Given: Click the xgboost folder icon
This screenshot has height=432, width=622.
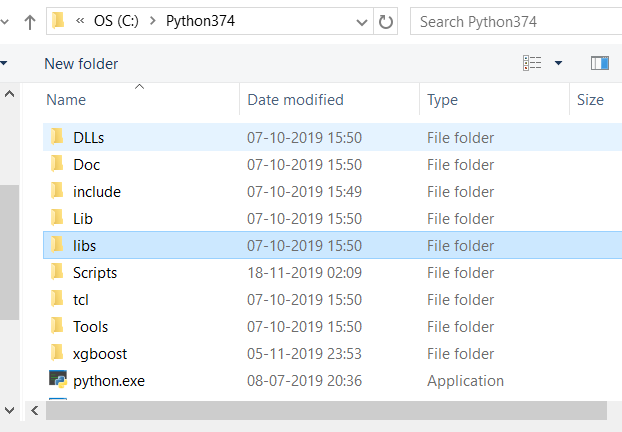Looking at the screenshot, I should coord(57,352).
